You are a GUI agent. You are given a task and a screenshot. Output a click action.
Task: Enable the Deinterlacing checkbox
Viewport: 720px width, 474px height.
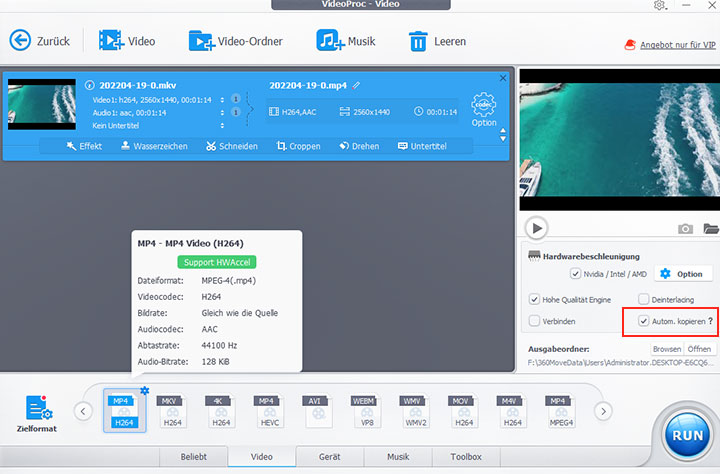[643, 299]
